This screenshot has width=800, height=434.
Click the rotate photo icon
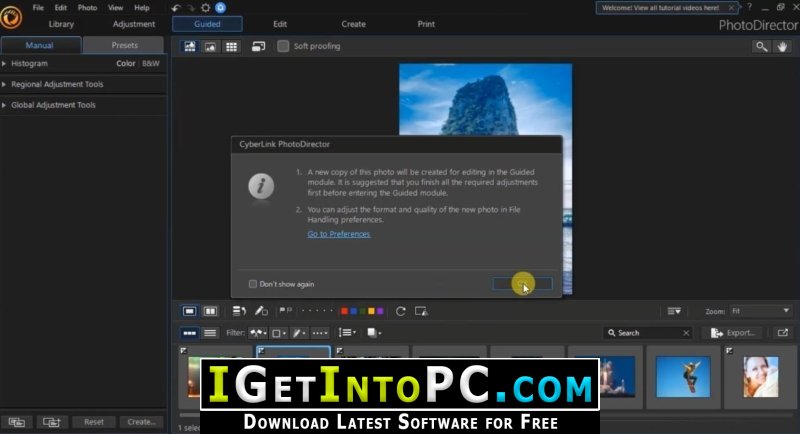401,311
